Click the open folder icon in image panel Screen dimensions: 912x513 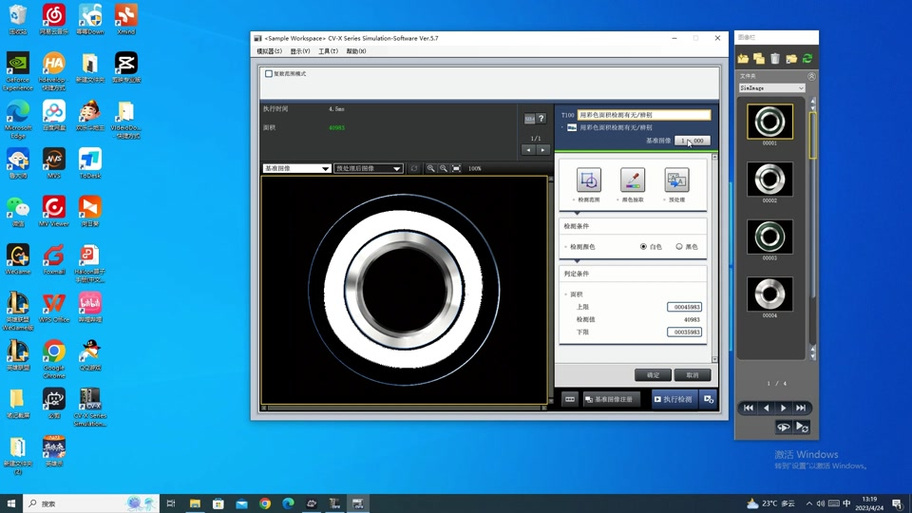pos(743,58)
